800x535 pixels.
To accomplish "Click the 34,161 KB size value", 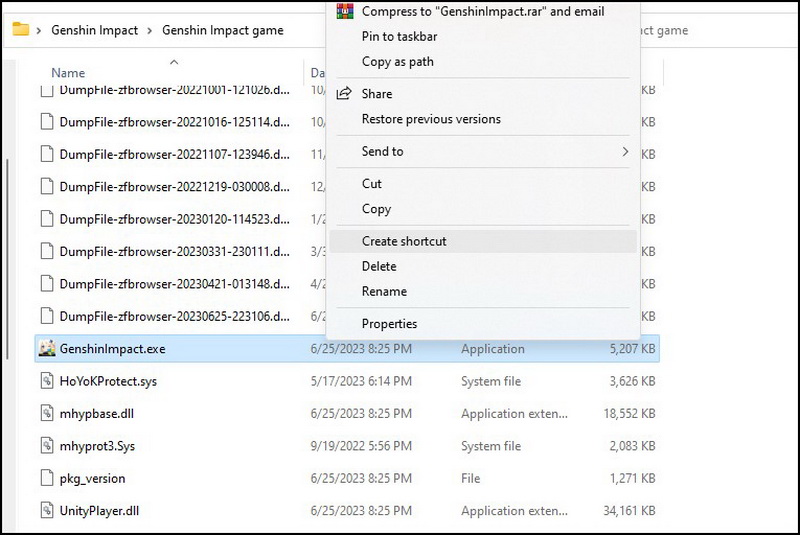I will (630, 511).
